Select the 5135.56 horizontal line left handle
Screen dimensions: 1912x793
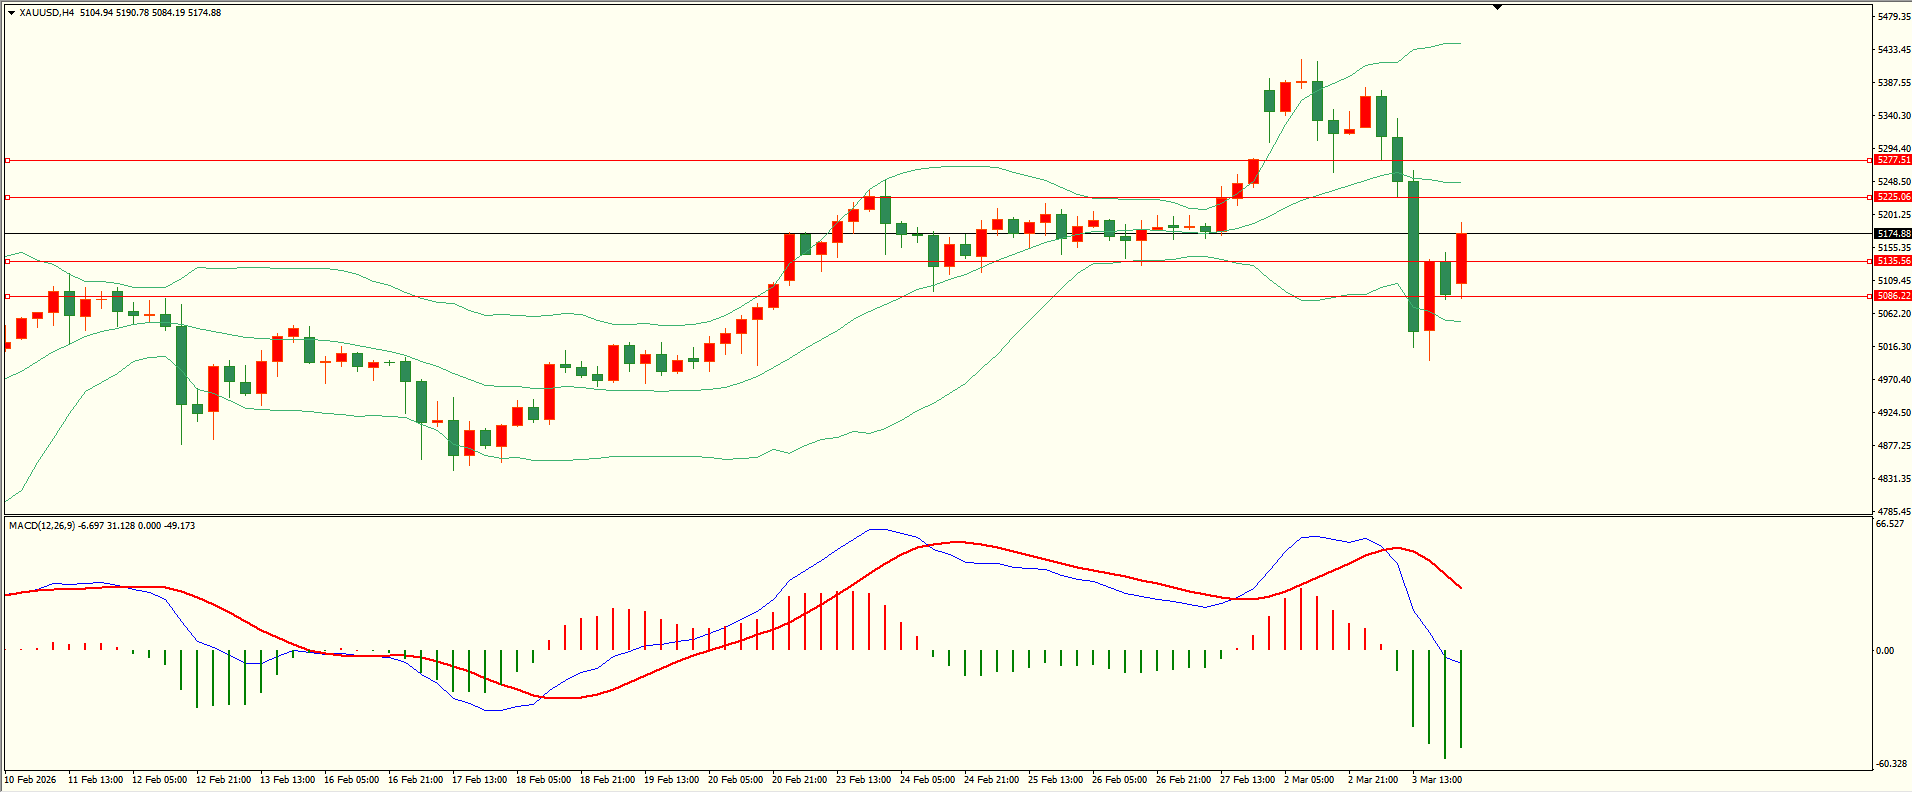pos(7,261)
